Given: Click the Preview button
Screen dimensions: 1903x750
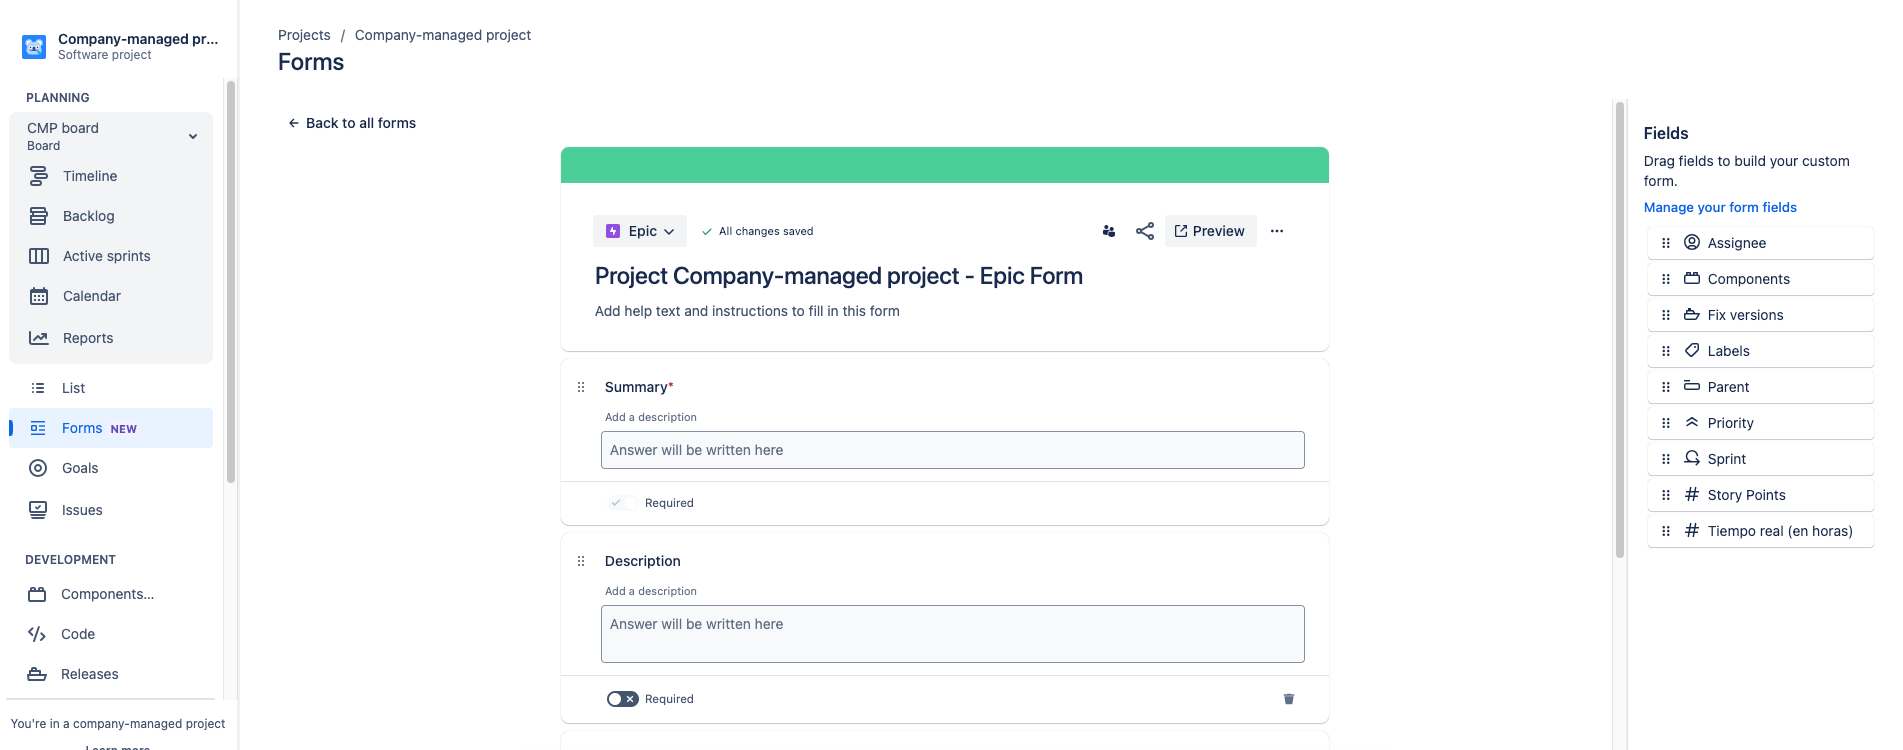Looking at the screenshot, I should click(1210, 231).
